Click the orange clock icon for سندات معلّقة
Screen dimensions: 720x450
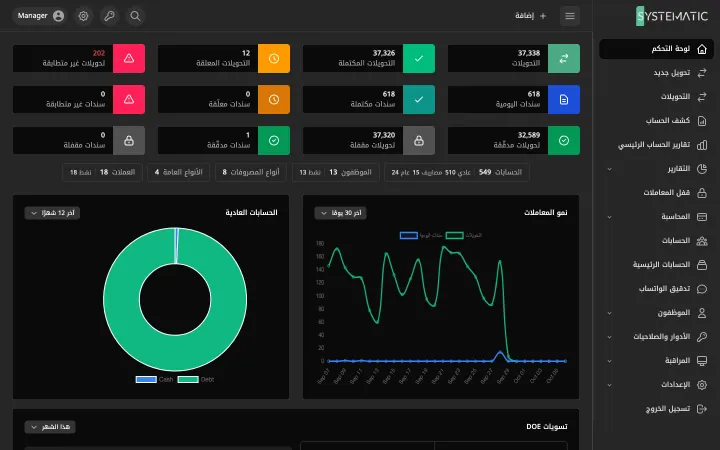tap(274, 99)
